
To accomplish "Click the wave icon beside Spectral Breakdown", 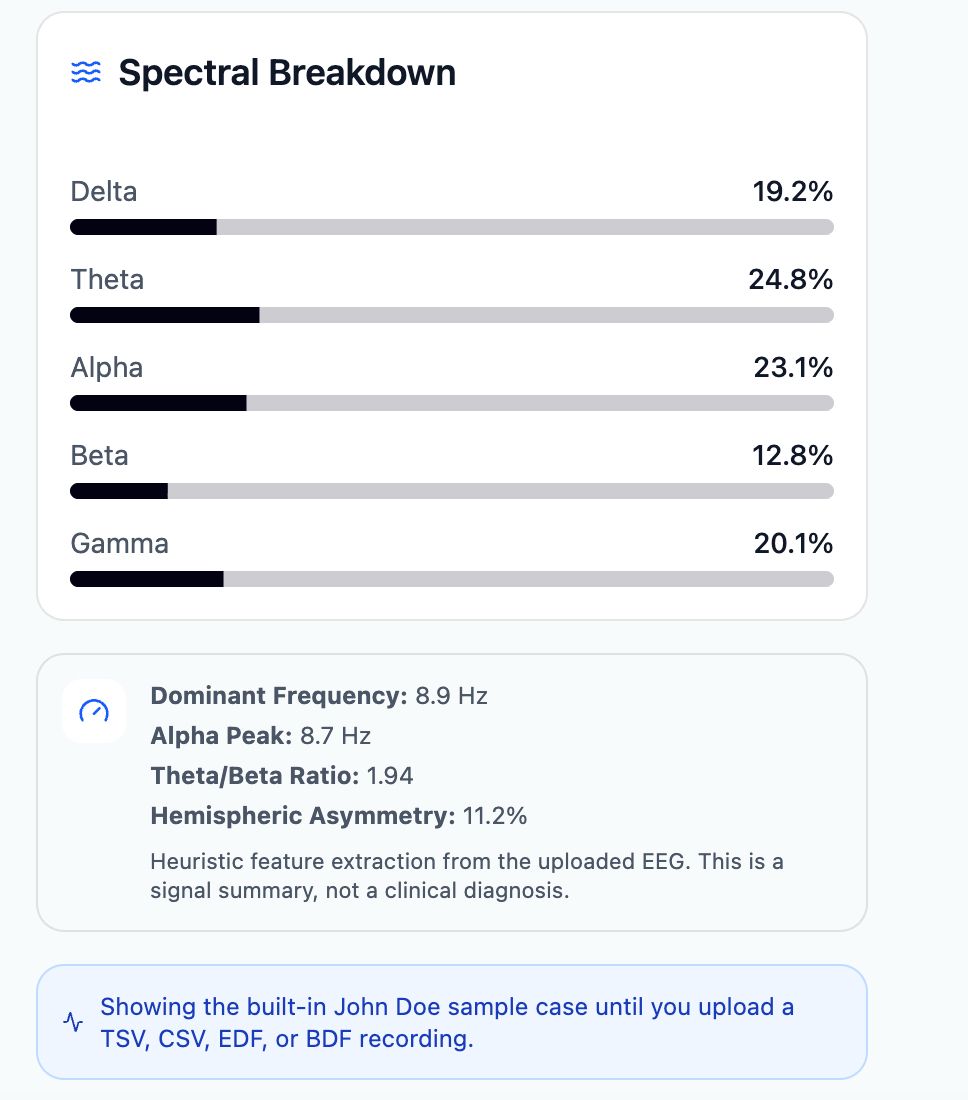I will [86, 72].
